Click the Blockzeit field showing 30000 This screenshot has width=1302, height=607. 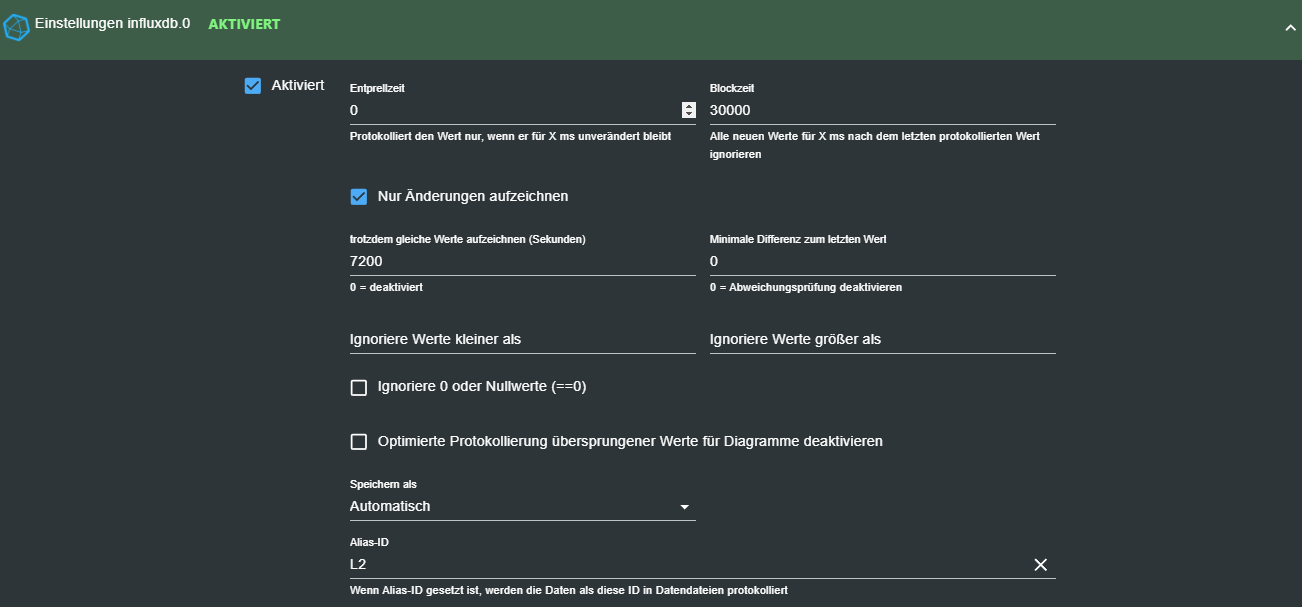[x=880, y=110]
